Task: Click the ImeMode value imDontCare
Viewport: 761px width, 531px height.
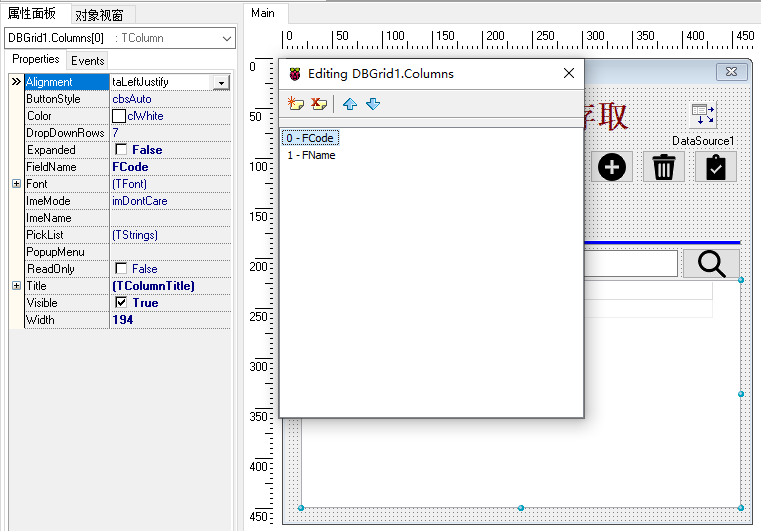Action: (140, 200)
